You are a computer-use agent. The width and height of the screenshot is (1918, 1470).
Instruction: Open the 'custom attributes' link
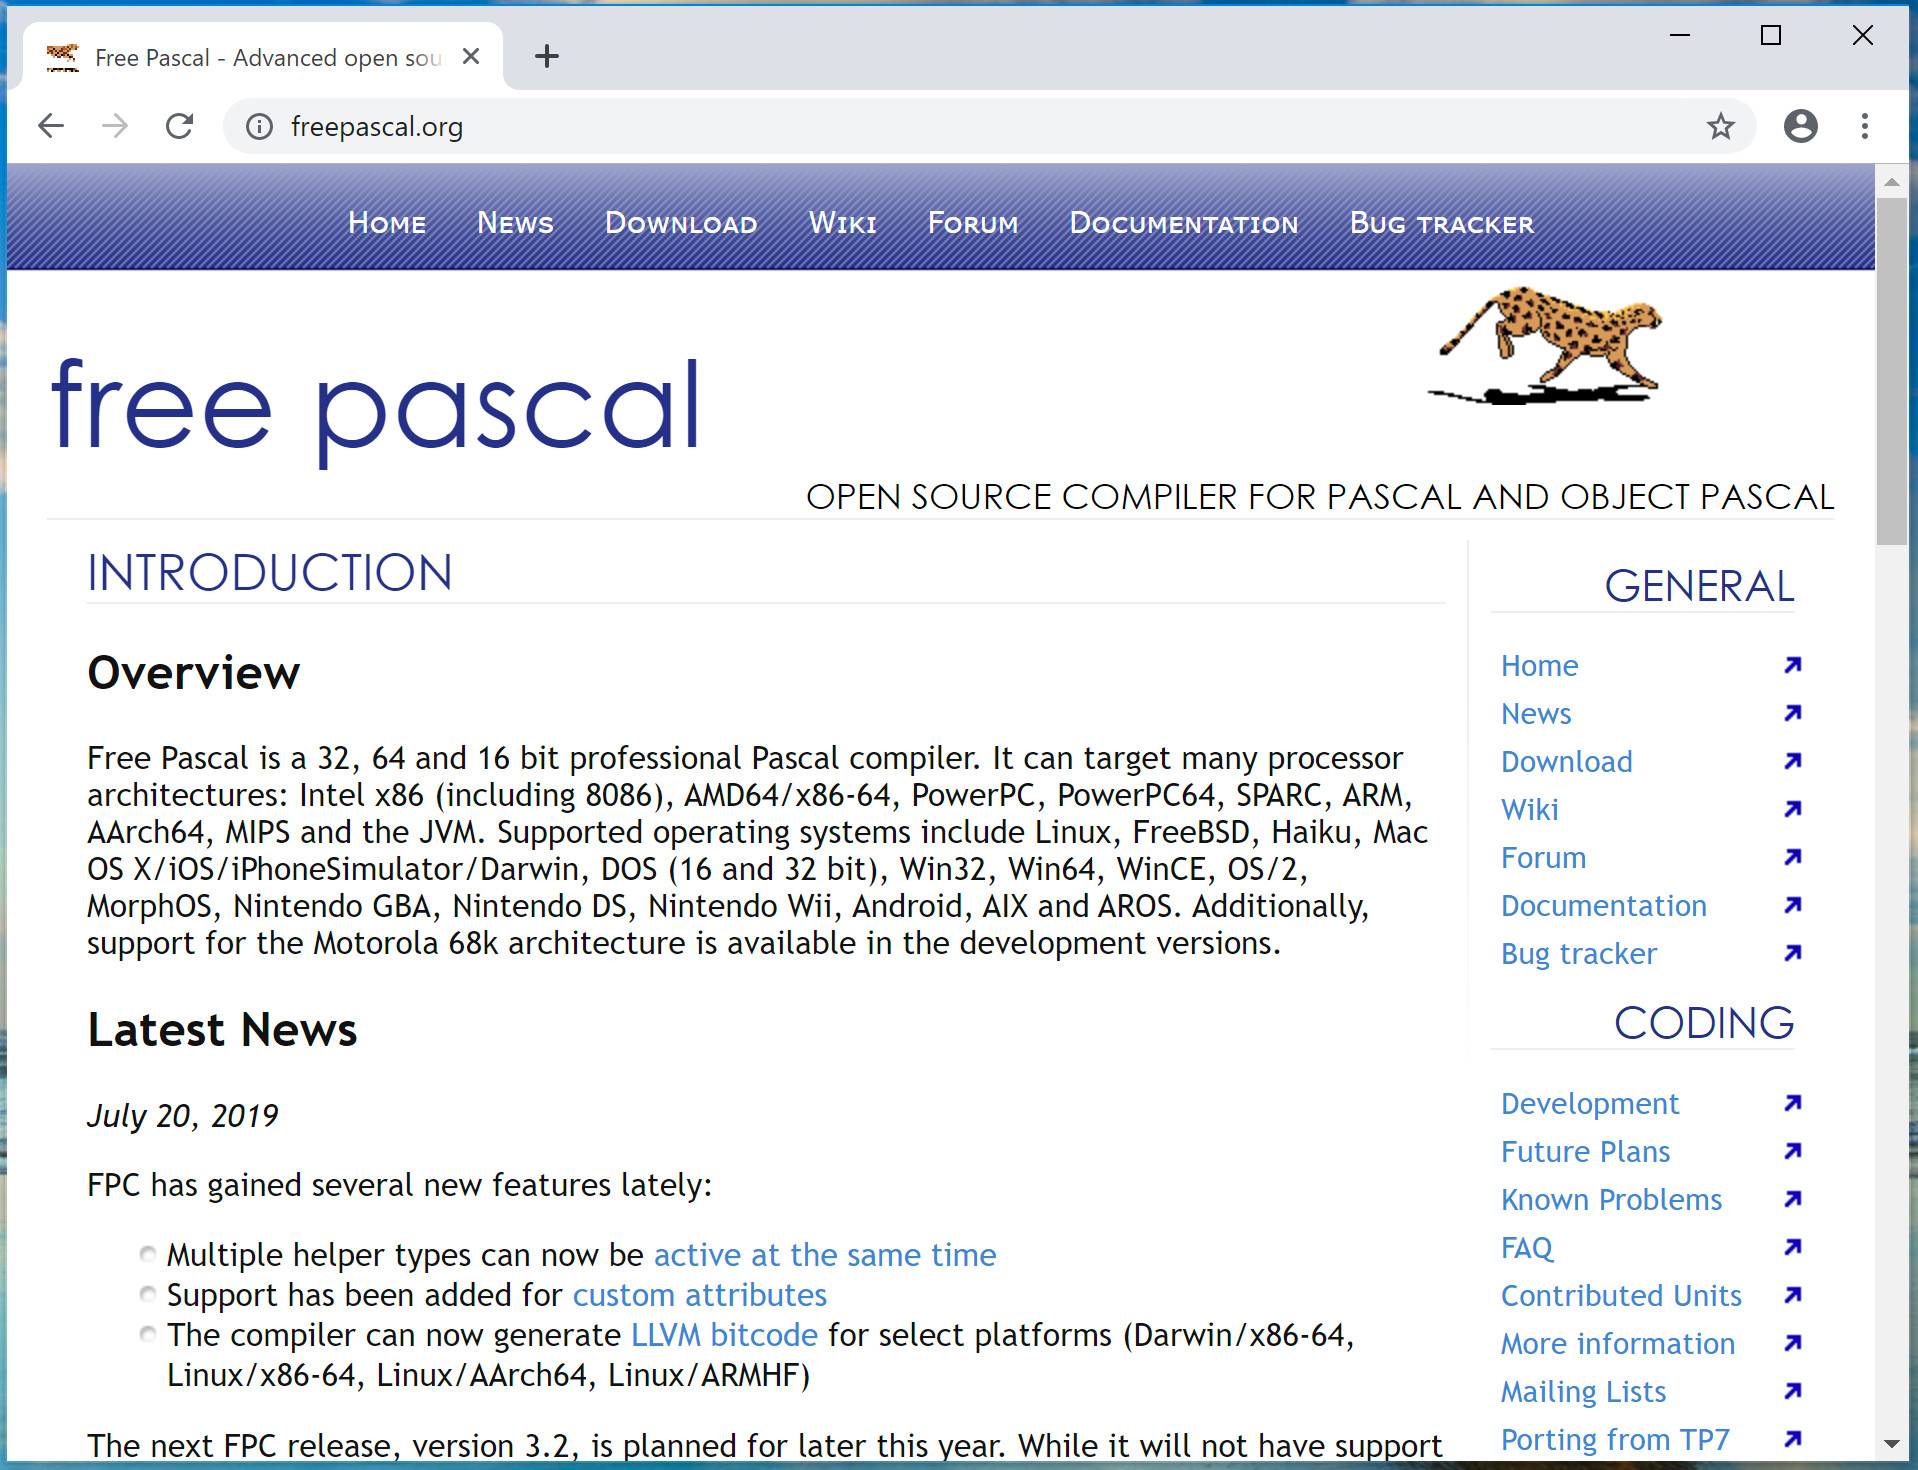click(x=699, y=1295)
